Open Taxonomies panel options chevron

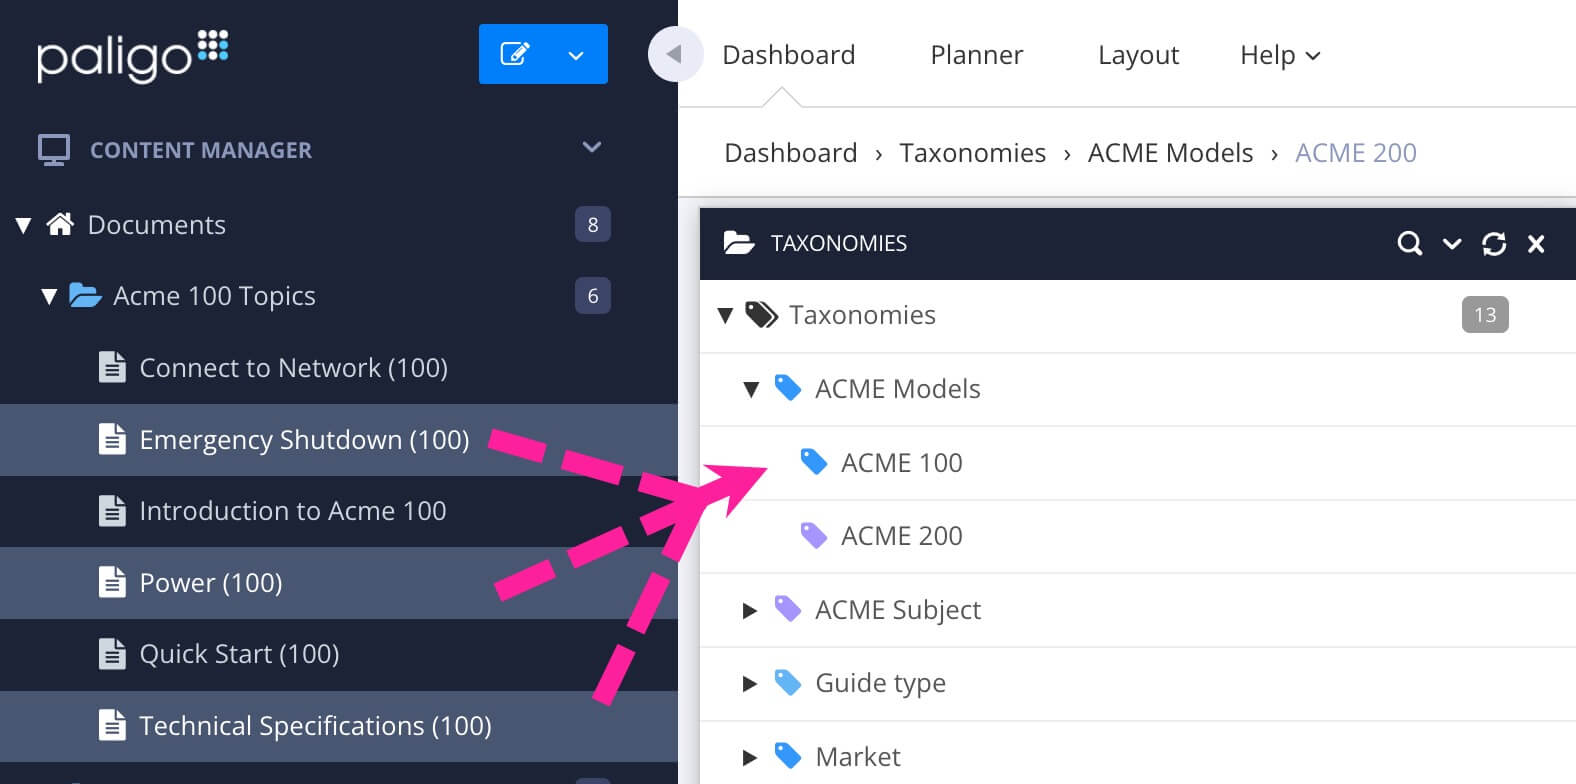(1452, 244)
